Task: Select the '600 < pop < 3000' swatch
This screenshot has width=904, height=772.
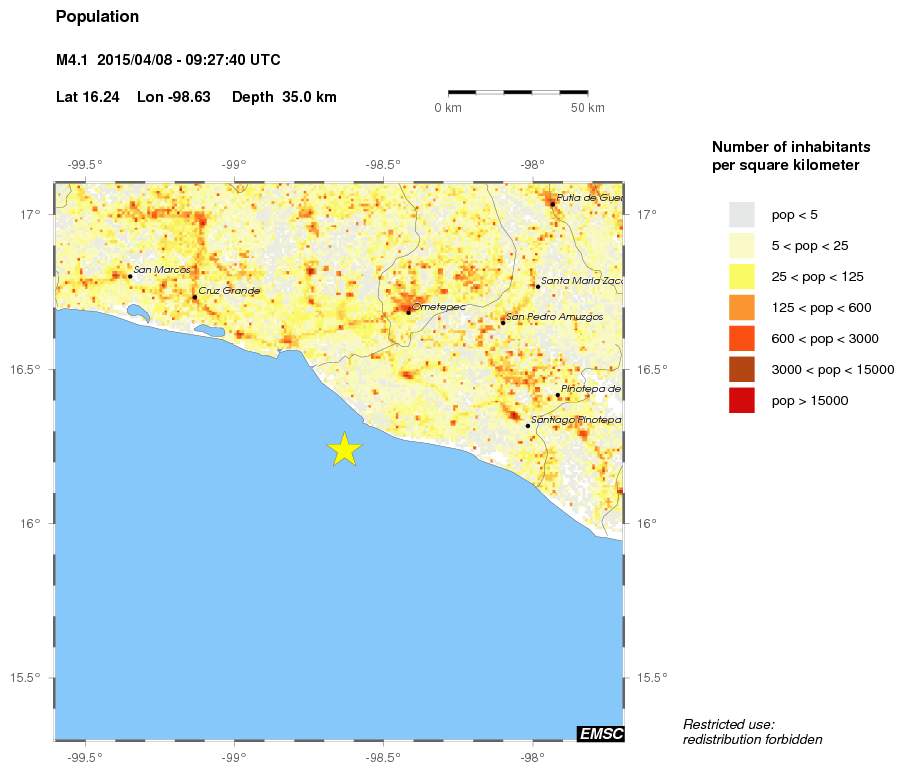Action: coord(741,339)
